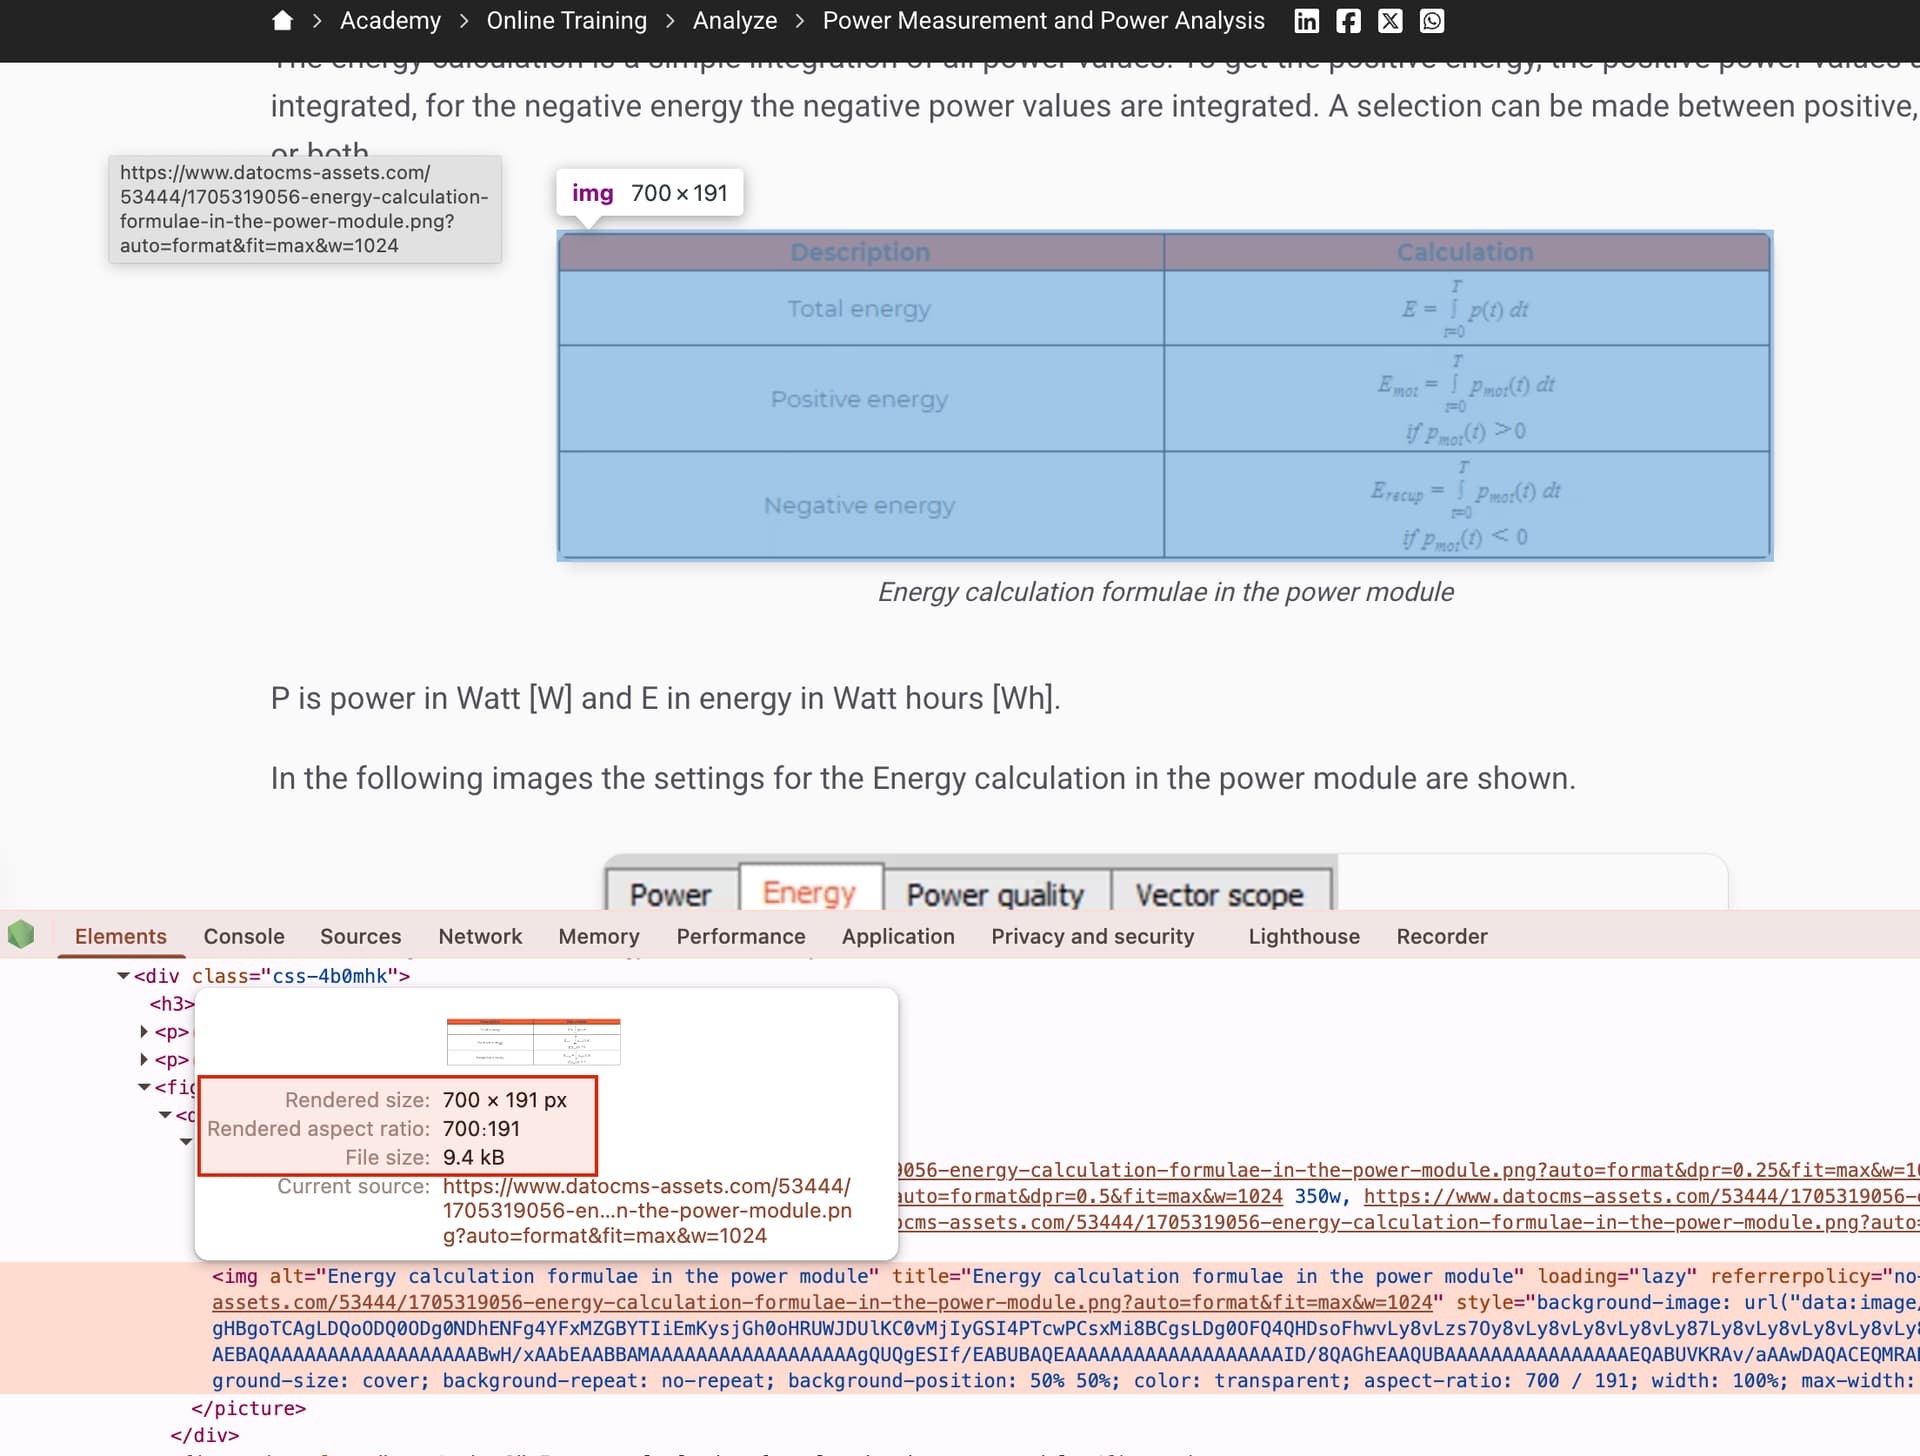Image resolution: width=1920 pixels, height=1456 pixels.
Task: Switch to the Console tab
Action: [x=244, y=936]
